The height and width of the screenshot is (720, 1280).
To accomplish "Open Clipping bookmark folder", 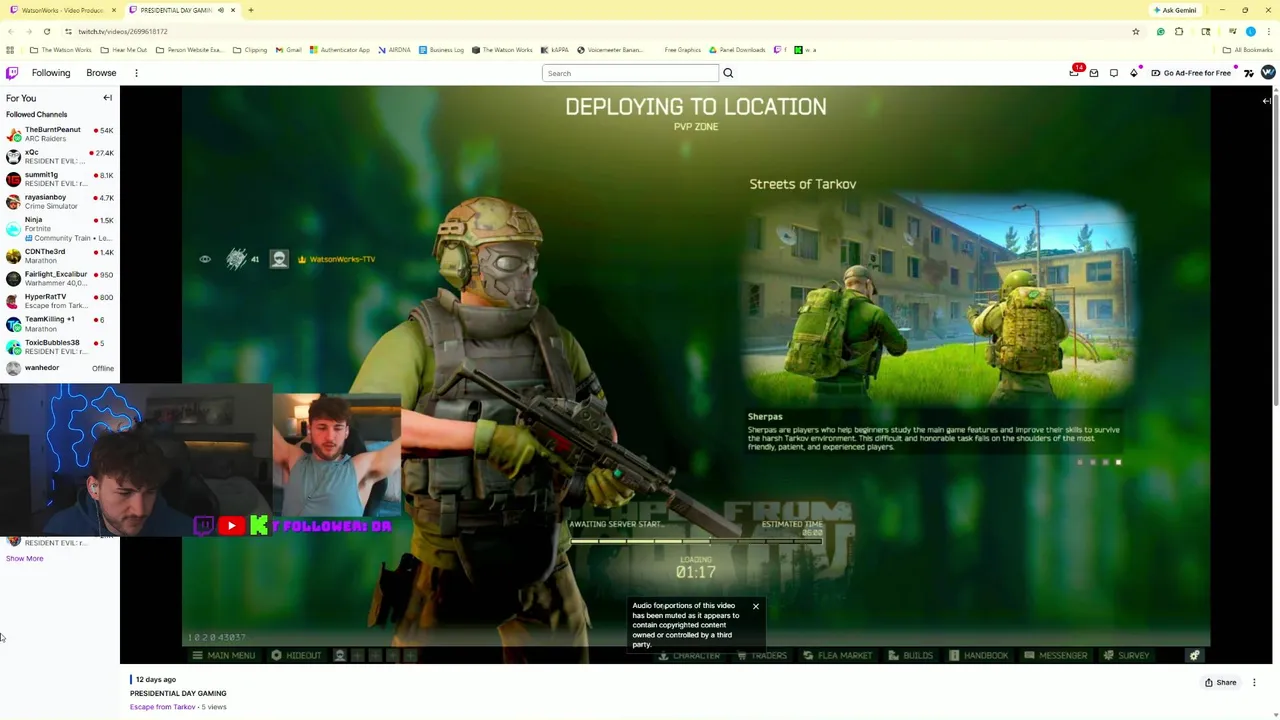I will tap(250, 50).
